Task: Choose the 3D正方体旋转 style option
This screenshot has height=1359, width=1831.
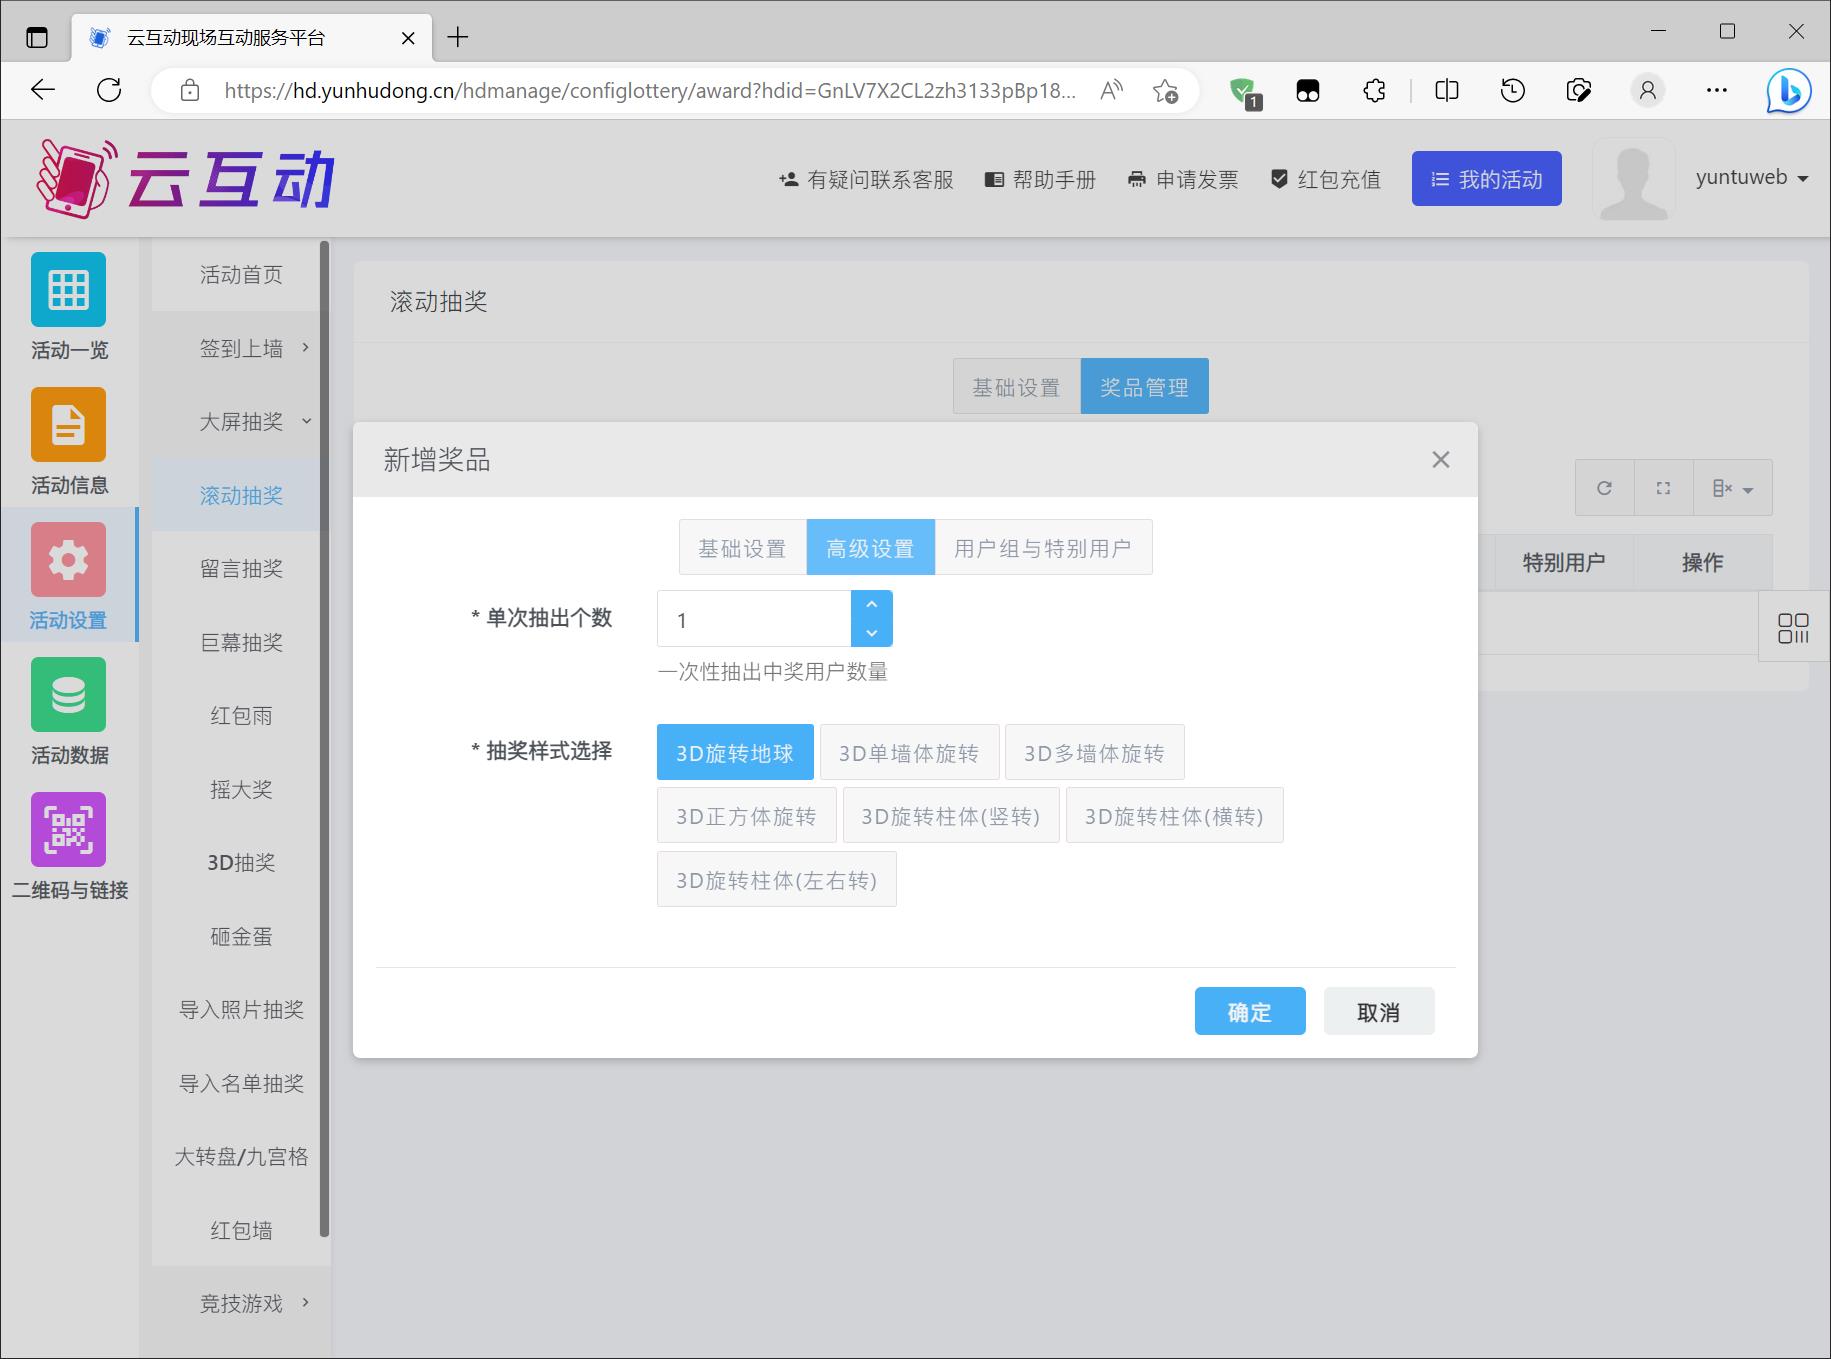Action: coord(746,816)
